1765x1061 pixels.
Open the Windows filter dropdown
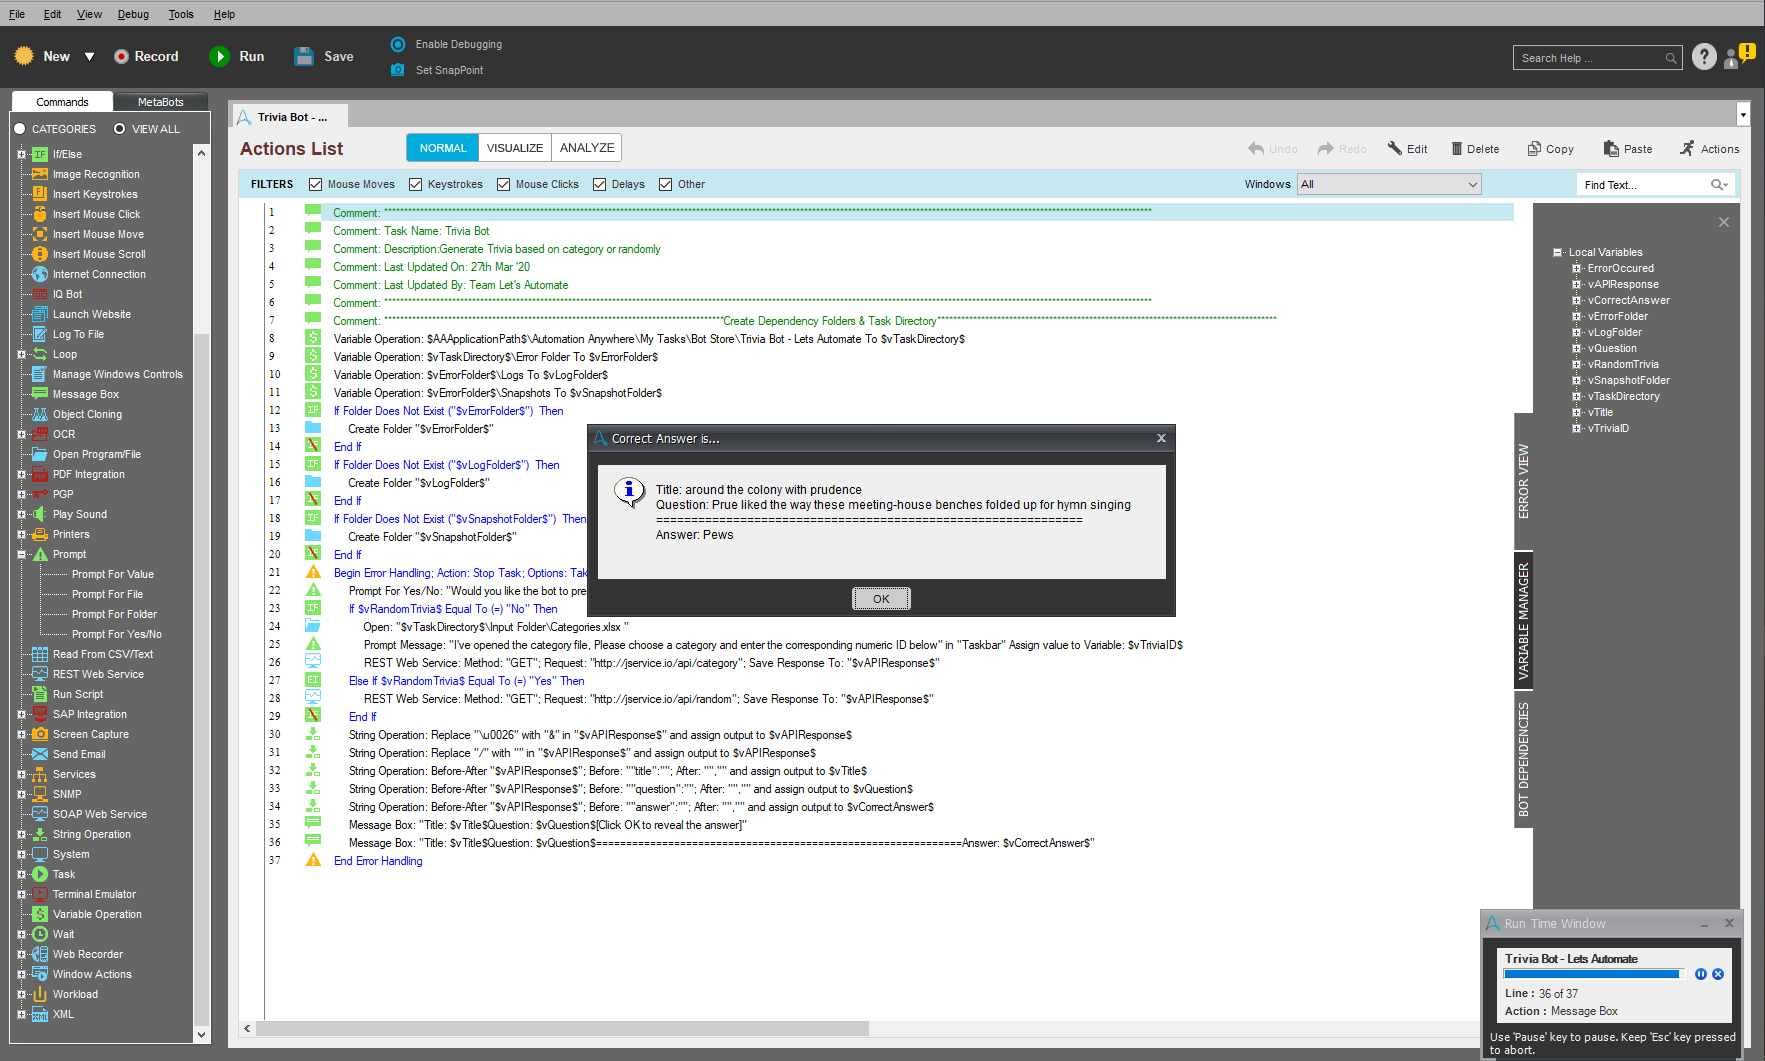[1388, 184]
